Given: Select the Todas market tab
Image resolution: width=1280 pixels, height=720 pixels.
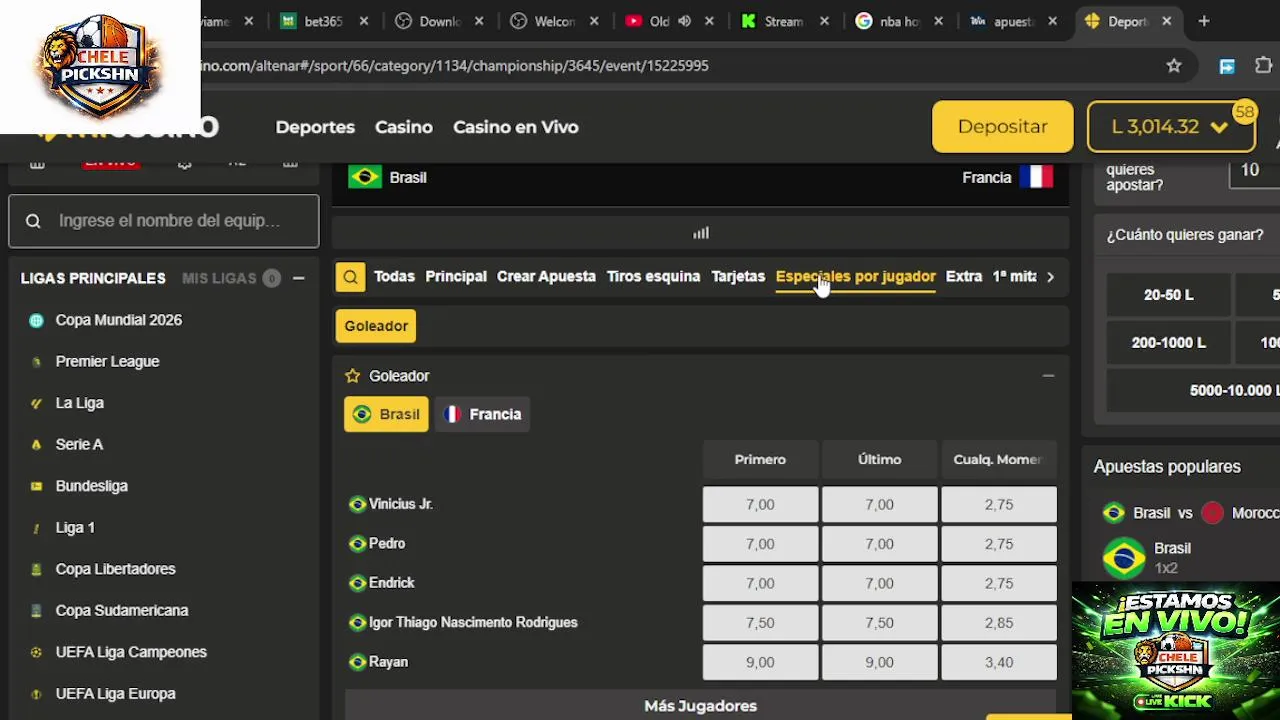Looking at the screenshot, I should coord(394,277).
